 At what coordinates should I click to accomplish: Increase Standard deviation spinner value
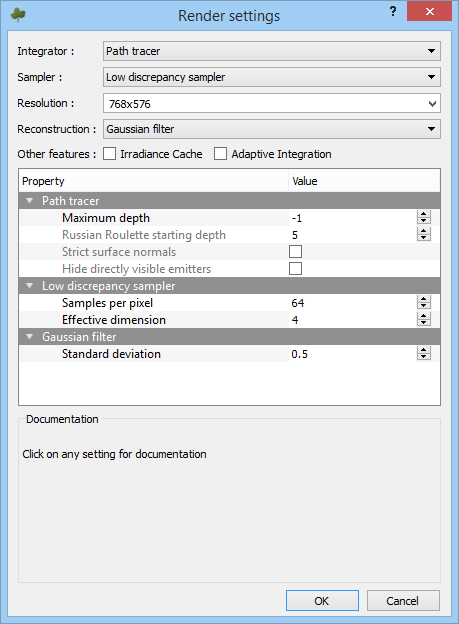pyautogui.click(x=424, y=350)
